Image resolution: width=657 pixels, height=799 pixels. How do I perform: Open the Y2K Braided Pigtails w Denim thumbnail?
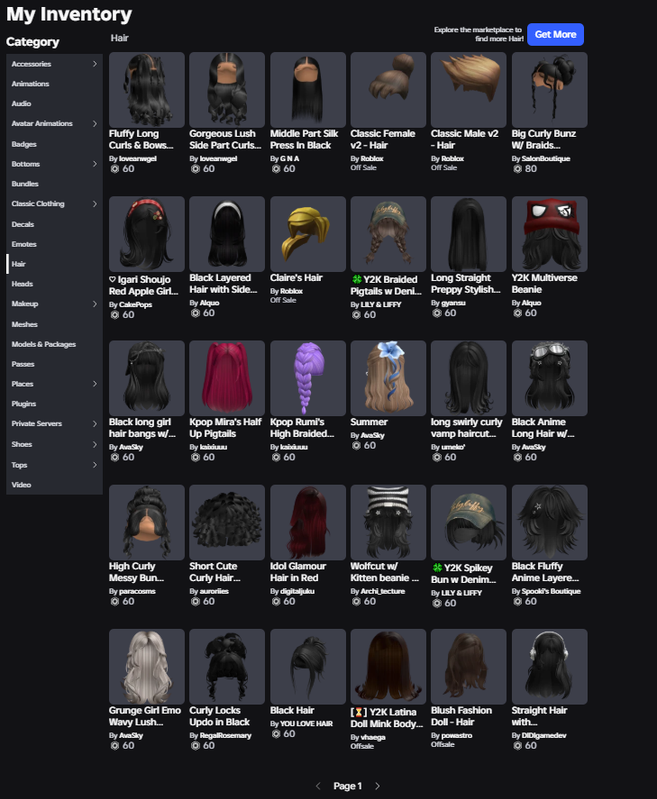(x=388, y=234)
